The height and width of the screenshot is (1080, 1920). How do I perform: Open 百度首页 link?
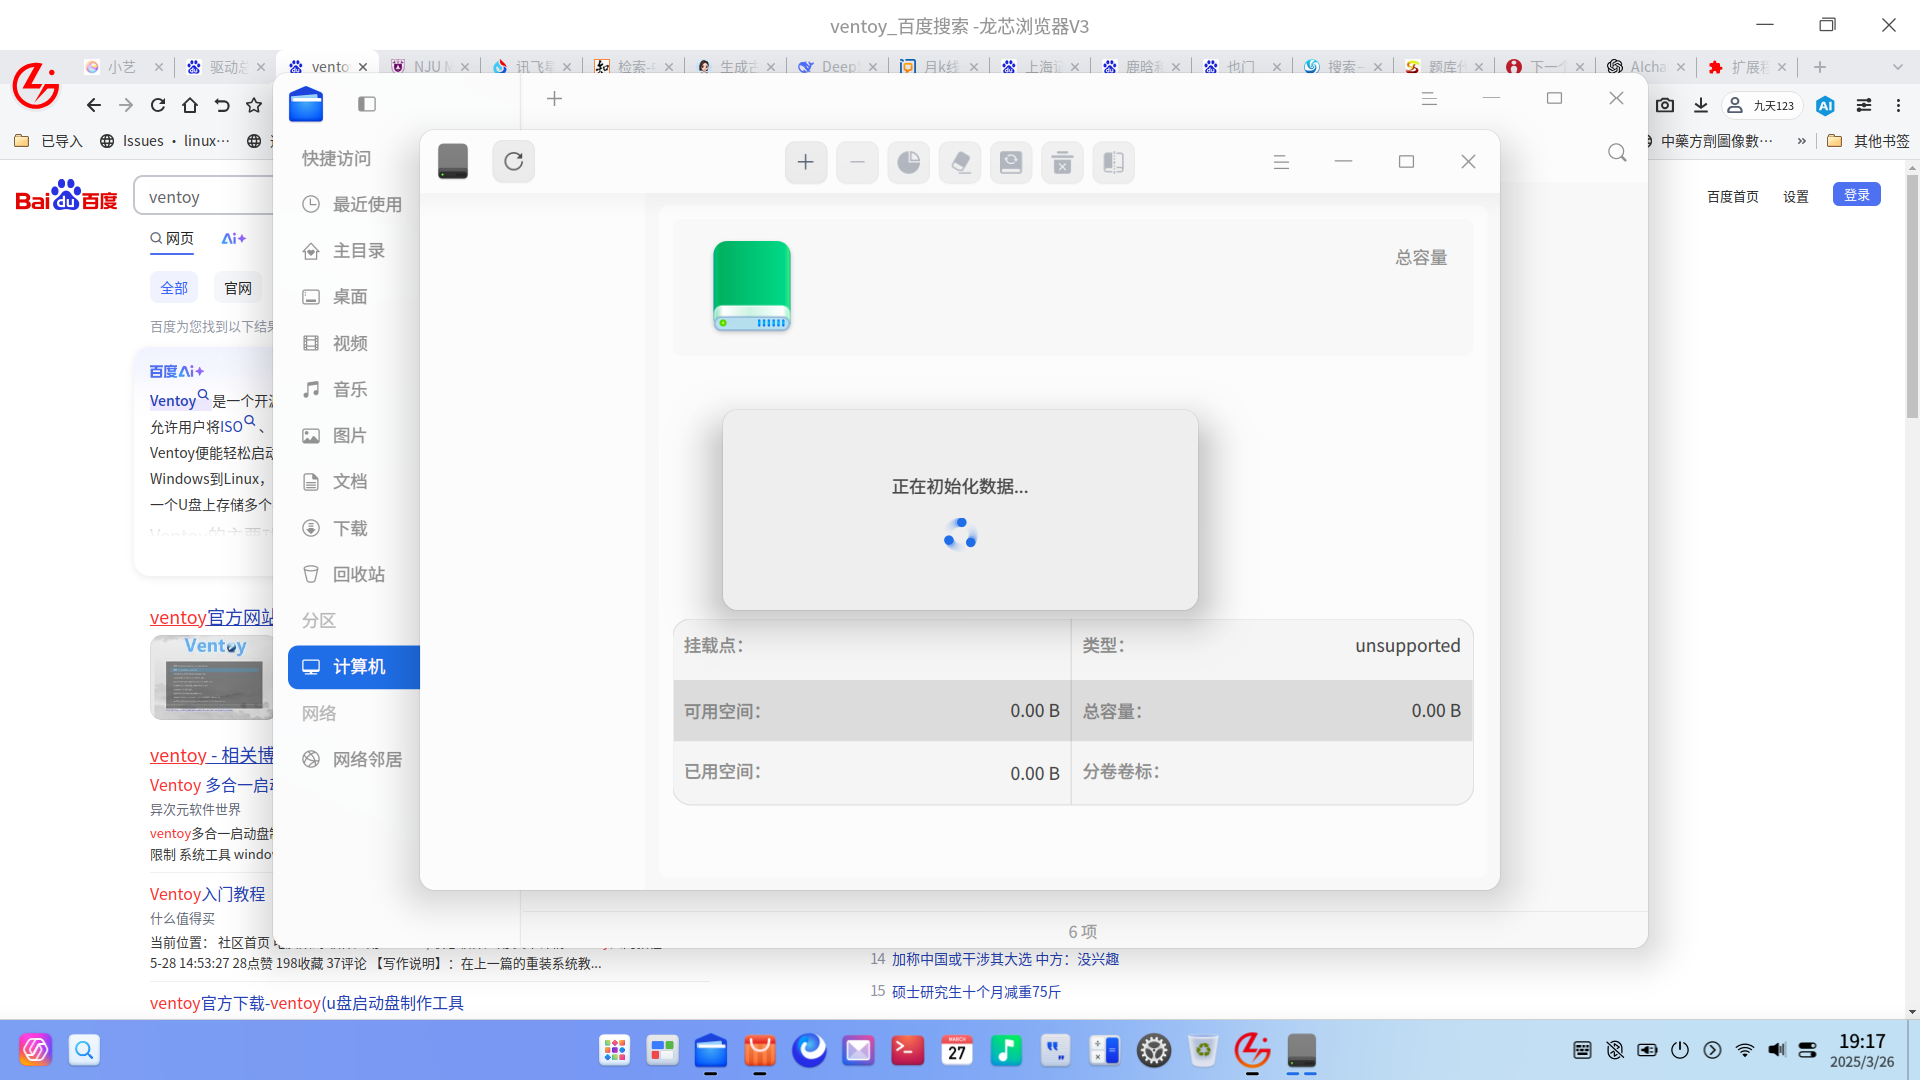[1733, 196]
